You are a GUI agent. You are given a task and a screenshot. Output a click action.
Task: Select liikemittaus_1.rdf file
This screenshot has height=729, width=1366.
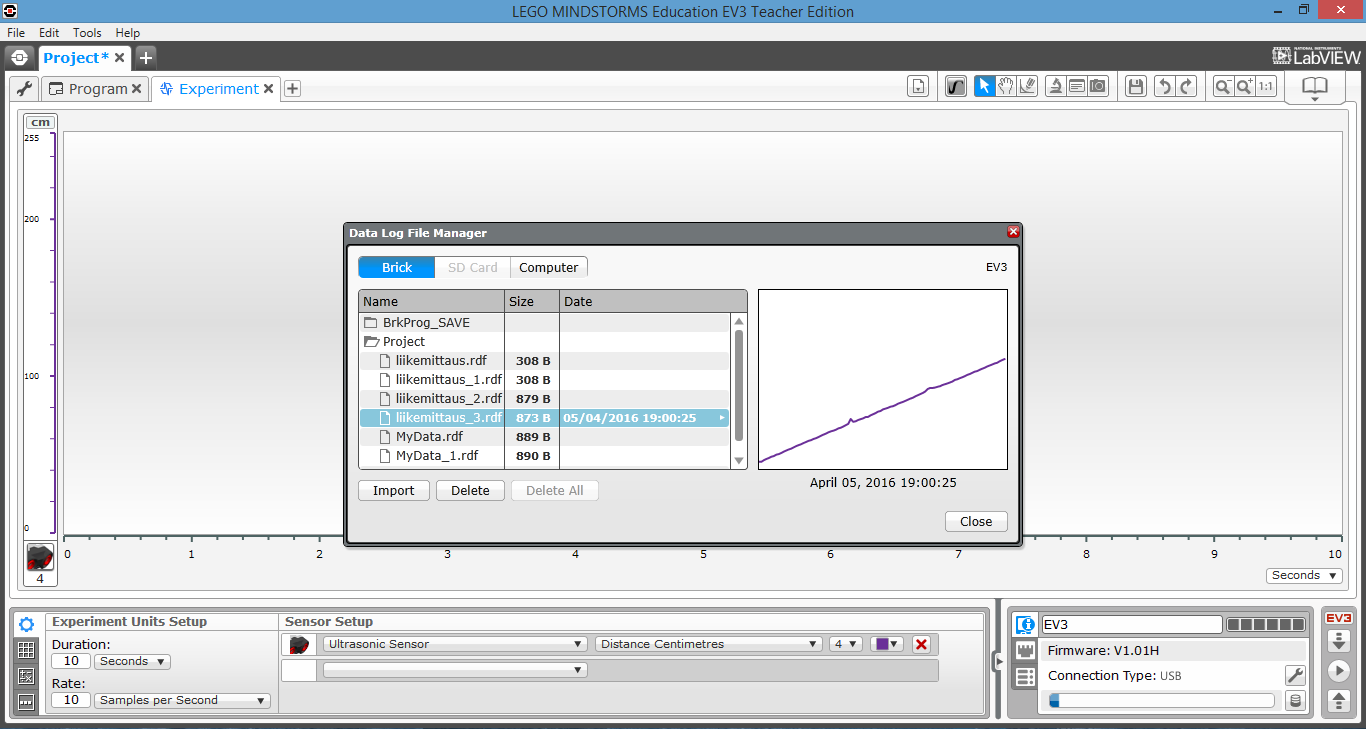pos(544,380)
